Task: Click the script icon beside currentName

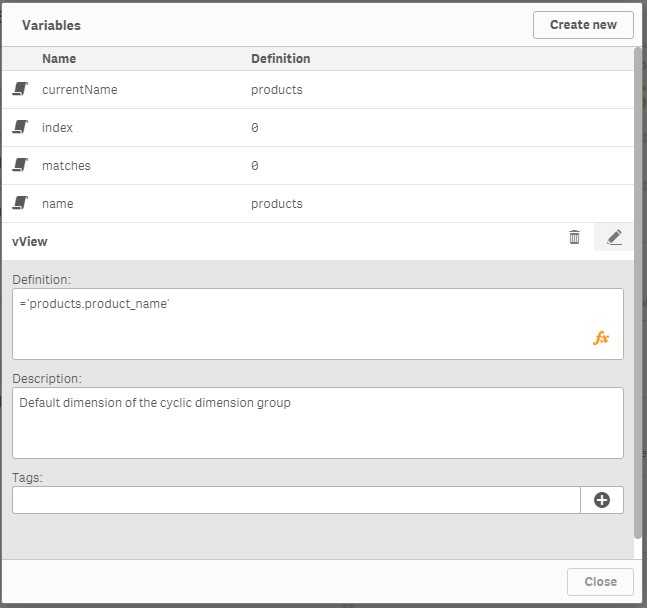Action: pyautogui.click(x=20, y=89)
